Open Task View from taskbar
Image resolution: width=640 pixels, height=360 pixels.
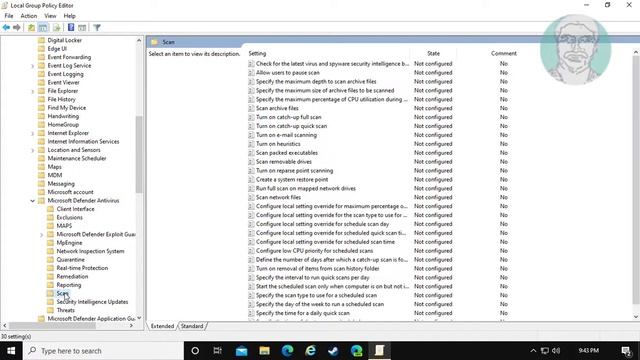[218, 351]
